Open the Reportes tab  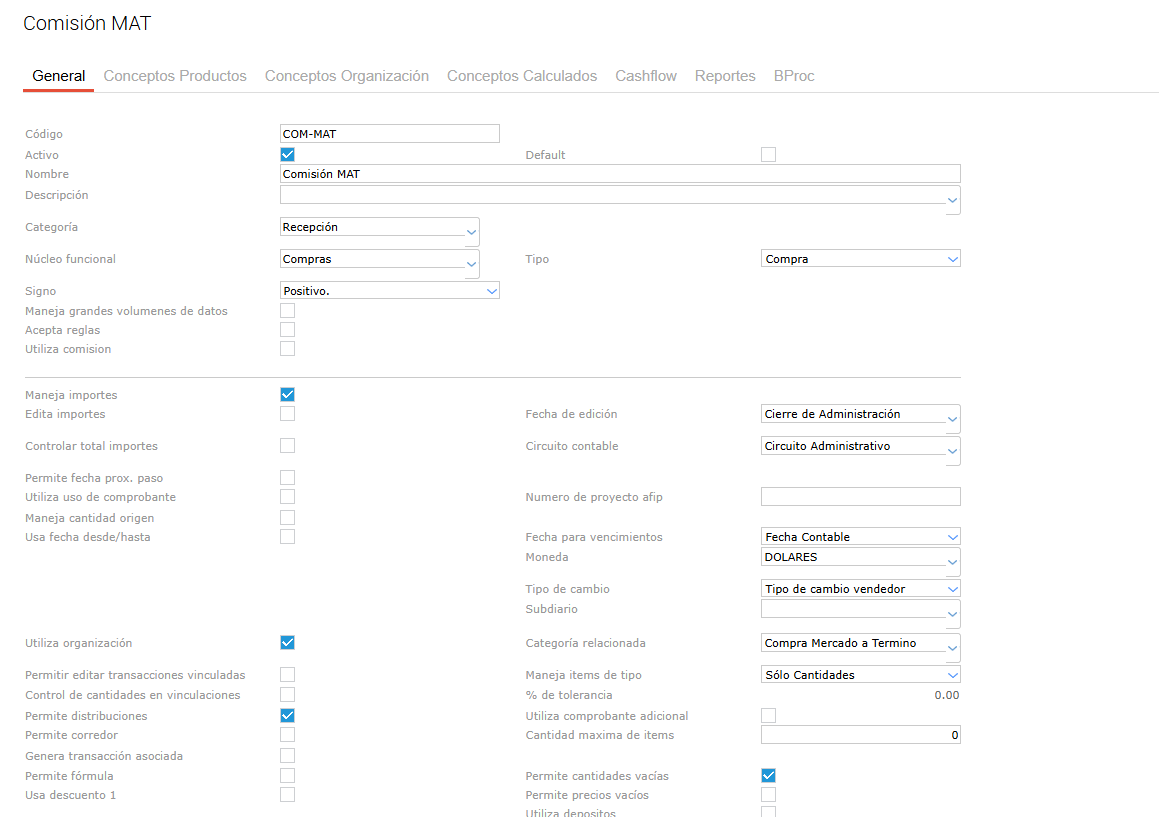point(725,76)
